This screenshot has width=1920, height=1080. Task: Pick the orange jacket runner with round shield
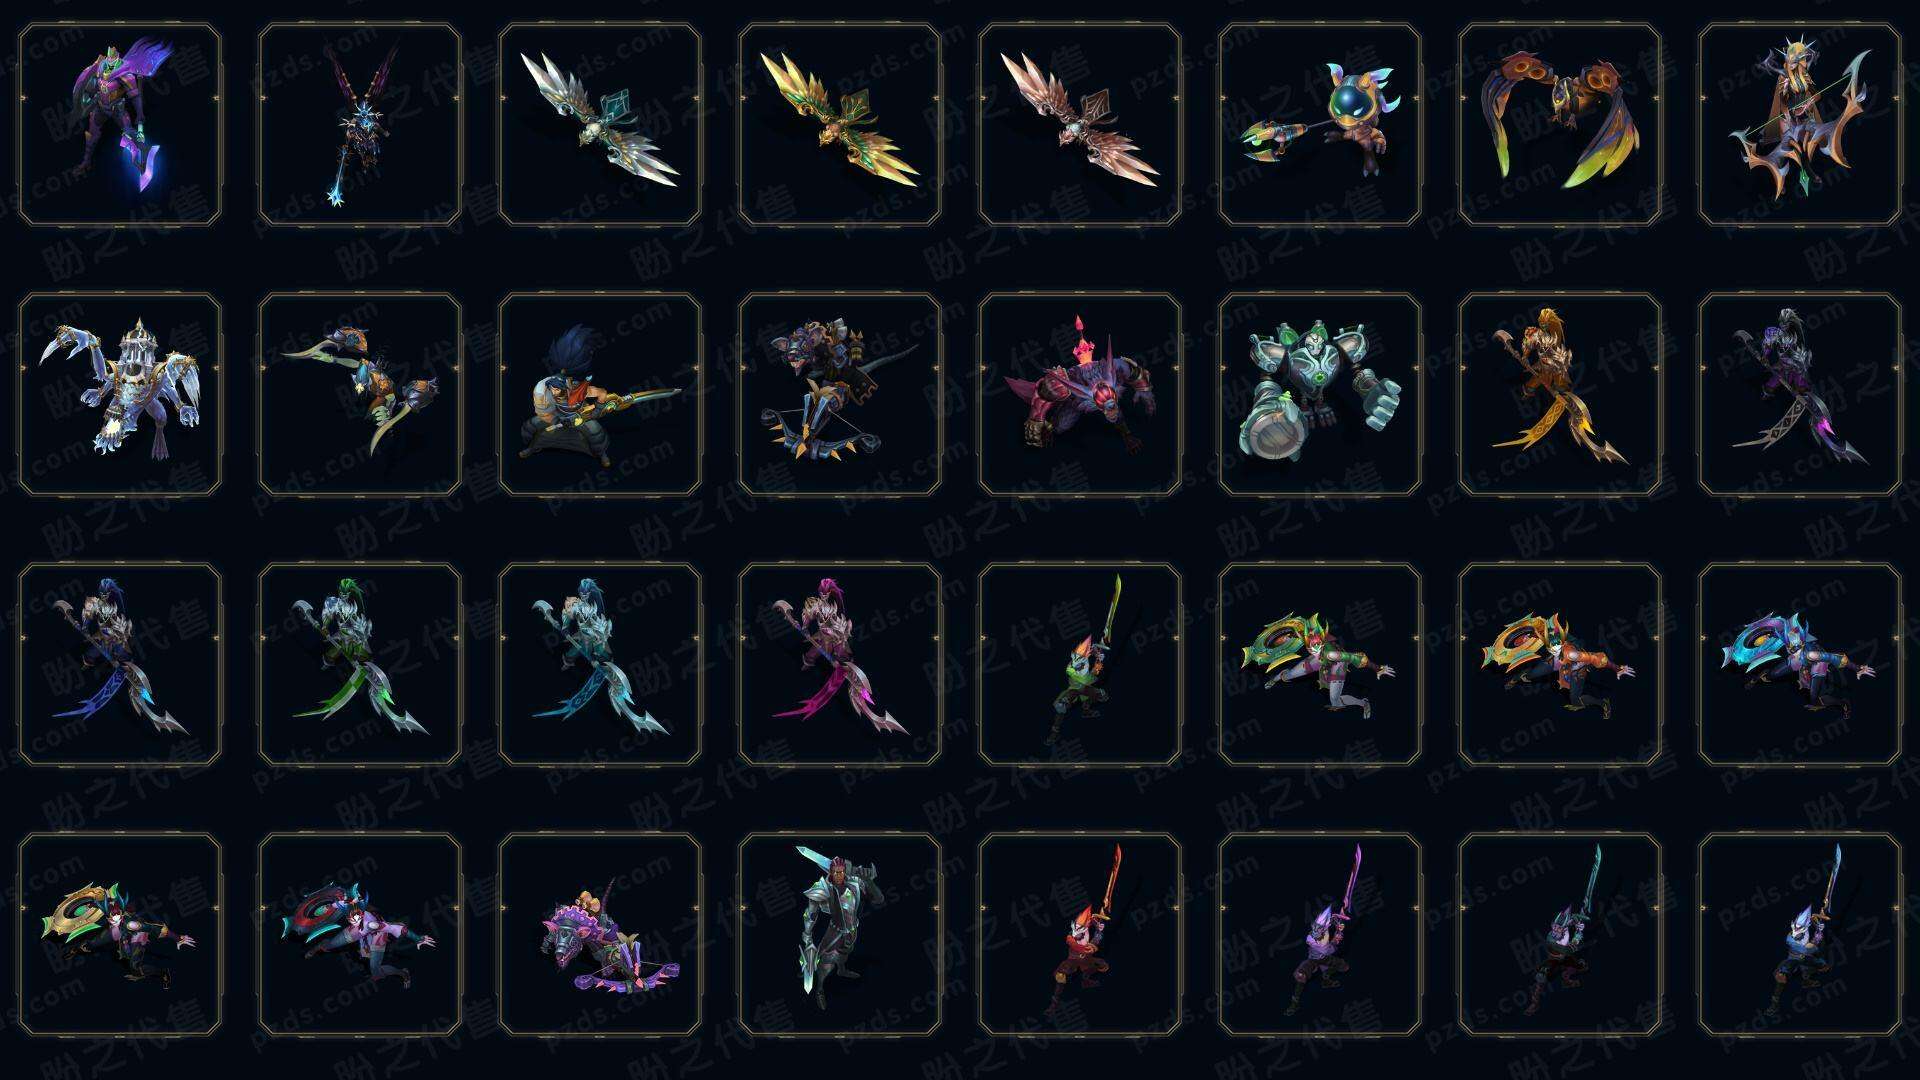point(1560,664)
